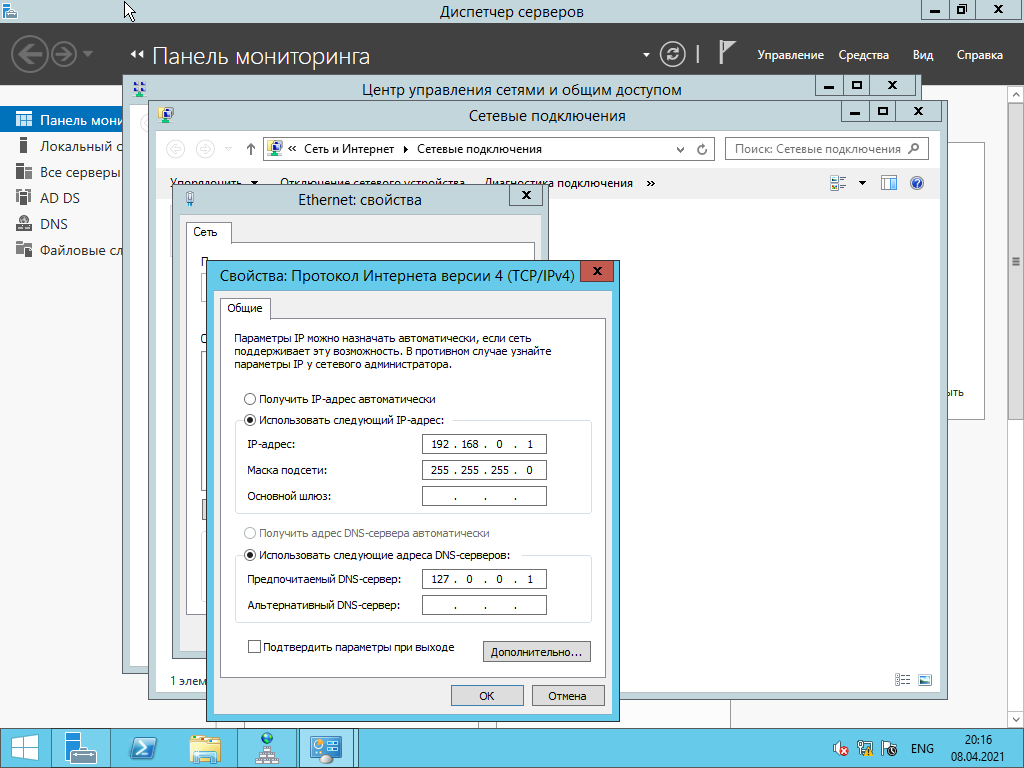Open the Windows Start button
This screenshot has width=1024, height=768.
click(25, 748)
